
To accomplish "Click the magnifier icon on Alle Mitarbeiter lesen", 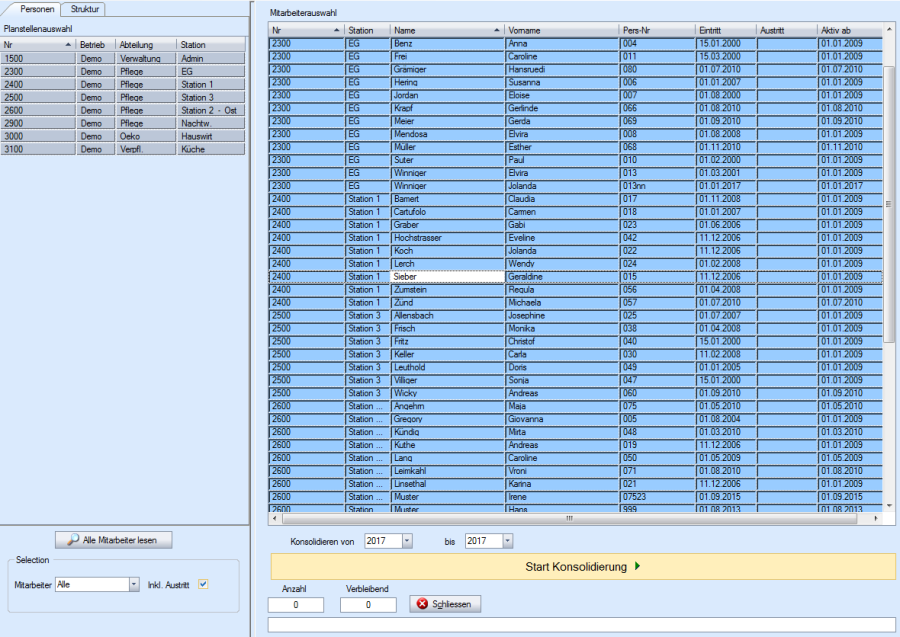I will 72,540.
